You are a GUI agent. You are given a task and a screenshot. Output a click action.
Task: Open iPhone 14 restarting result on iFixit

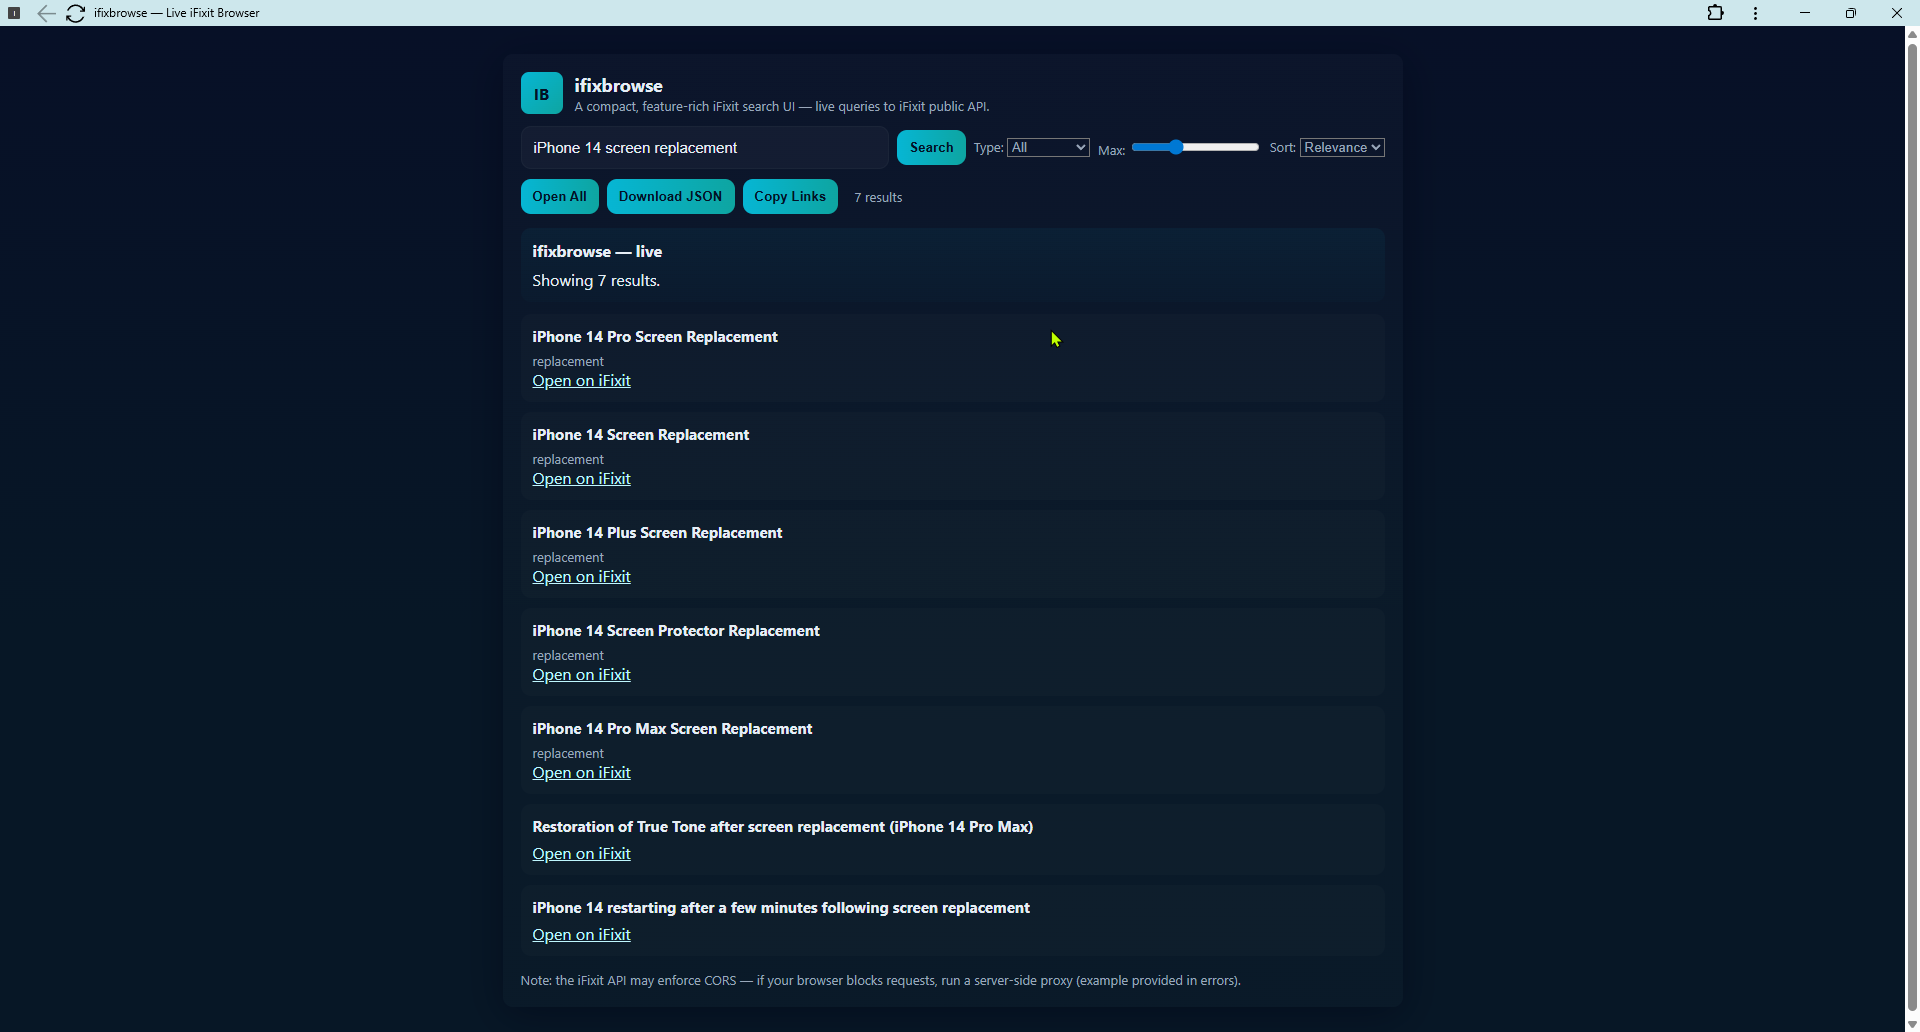tap(581, 935)
